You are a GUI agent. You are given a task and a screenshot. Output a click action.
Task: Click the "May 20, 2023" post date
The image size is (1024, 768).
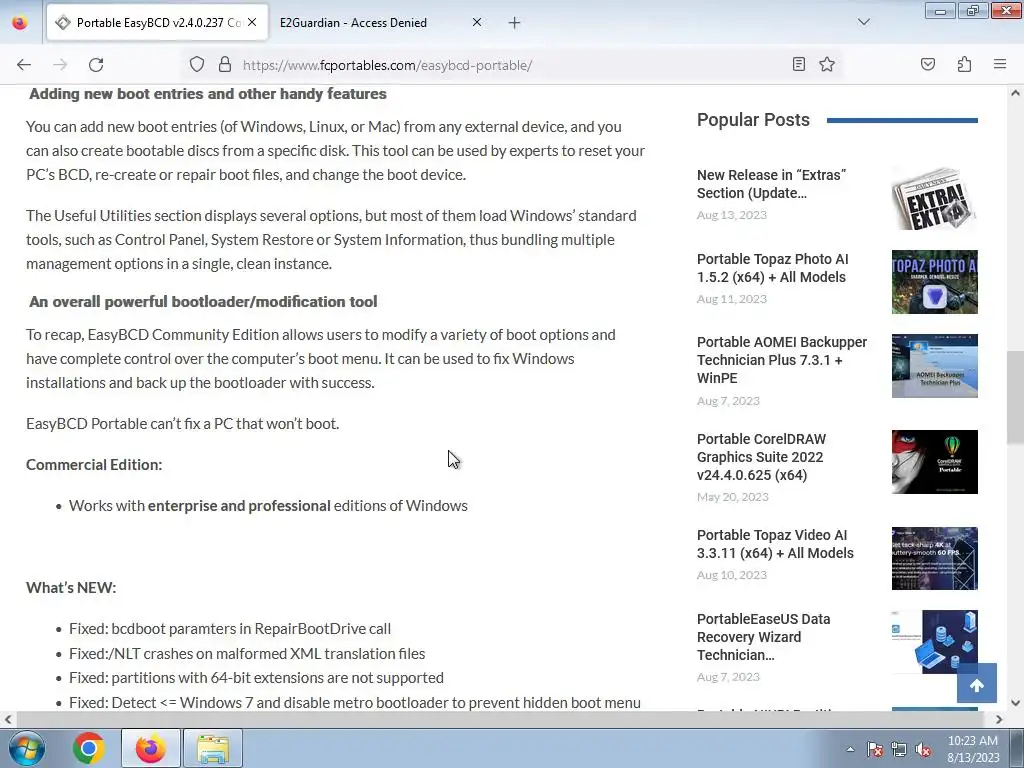tap(733, 497)
